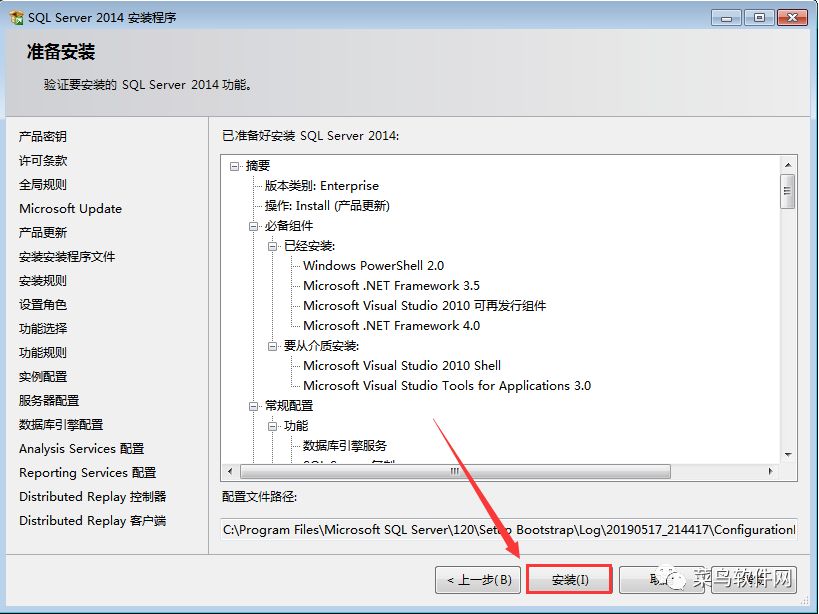Select the 功能选择 step in the sidebar
This screenshot has width=819, height=614.
[43, 328]
